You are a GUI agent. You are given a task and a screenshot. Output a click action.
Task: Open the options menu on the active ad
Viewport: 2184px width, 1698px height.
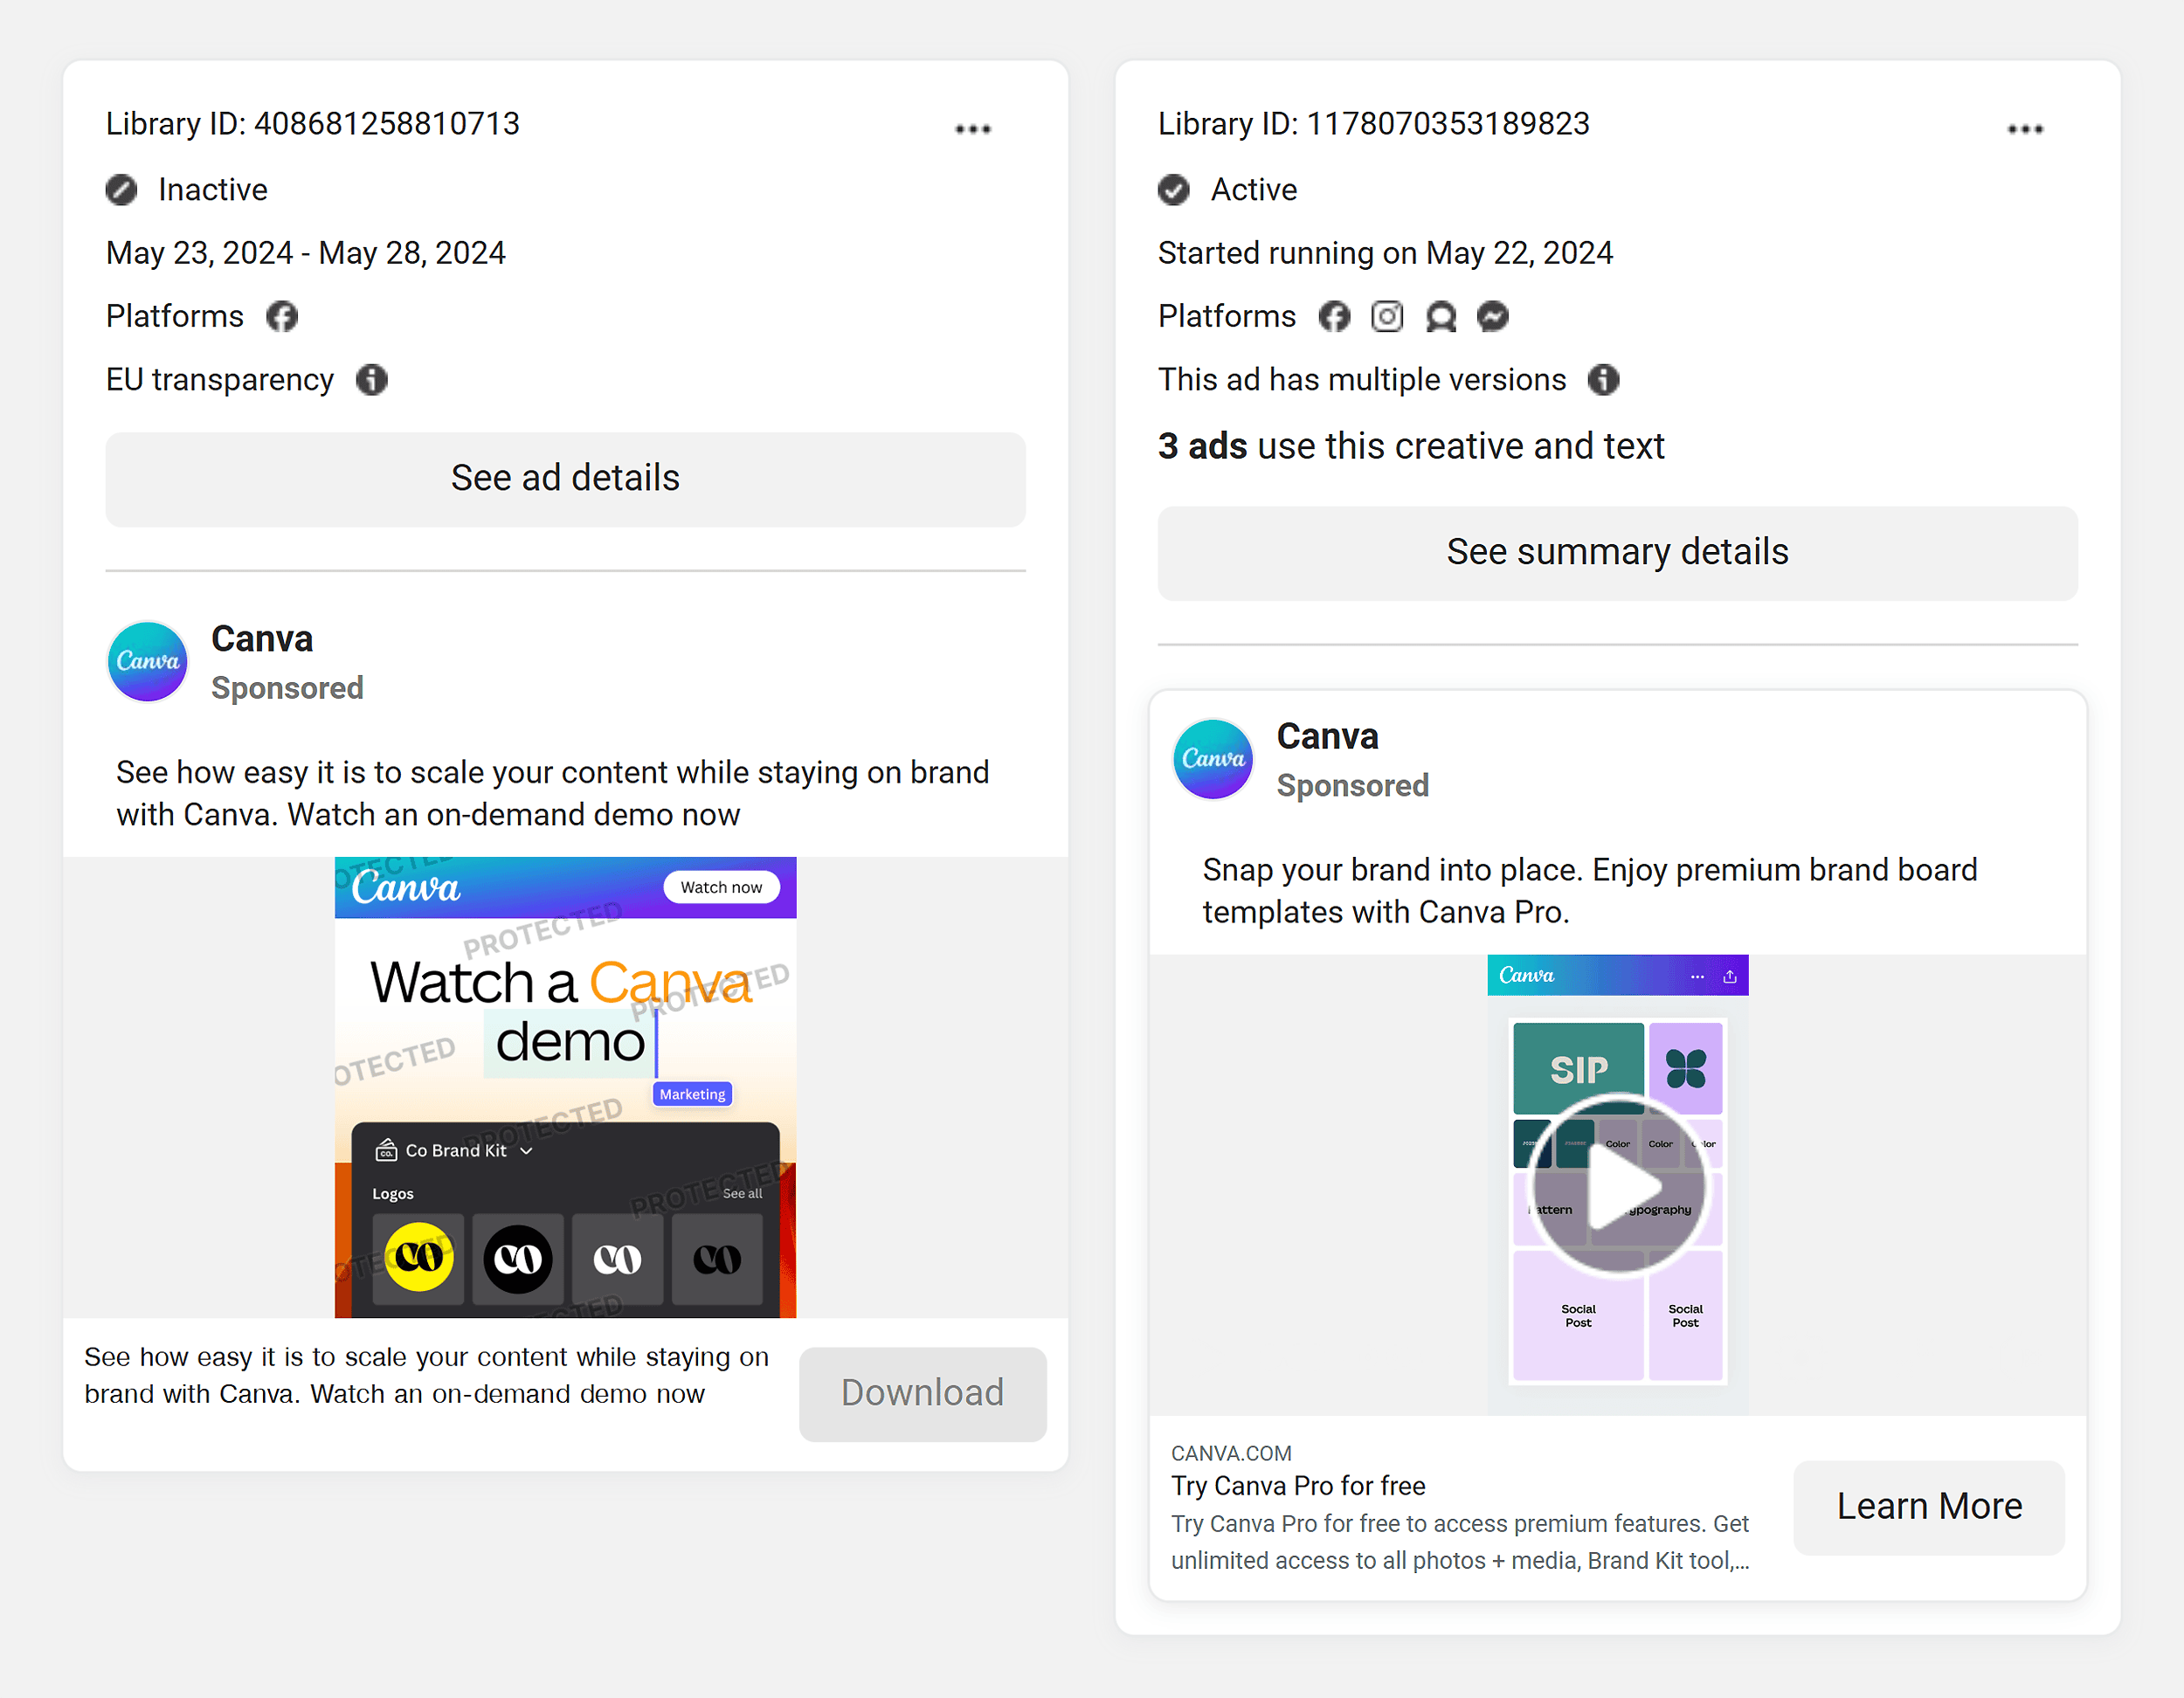tap(2025, 128)
